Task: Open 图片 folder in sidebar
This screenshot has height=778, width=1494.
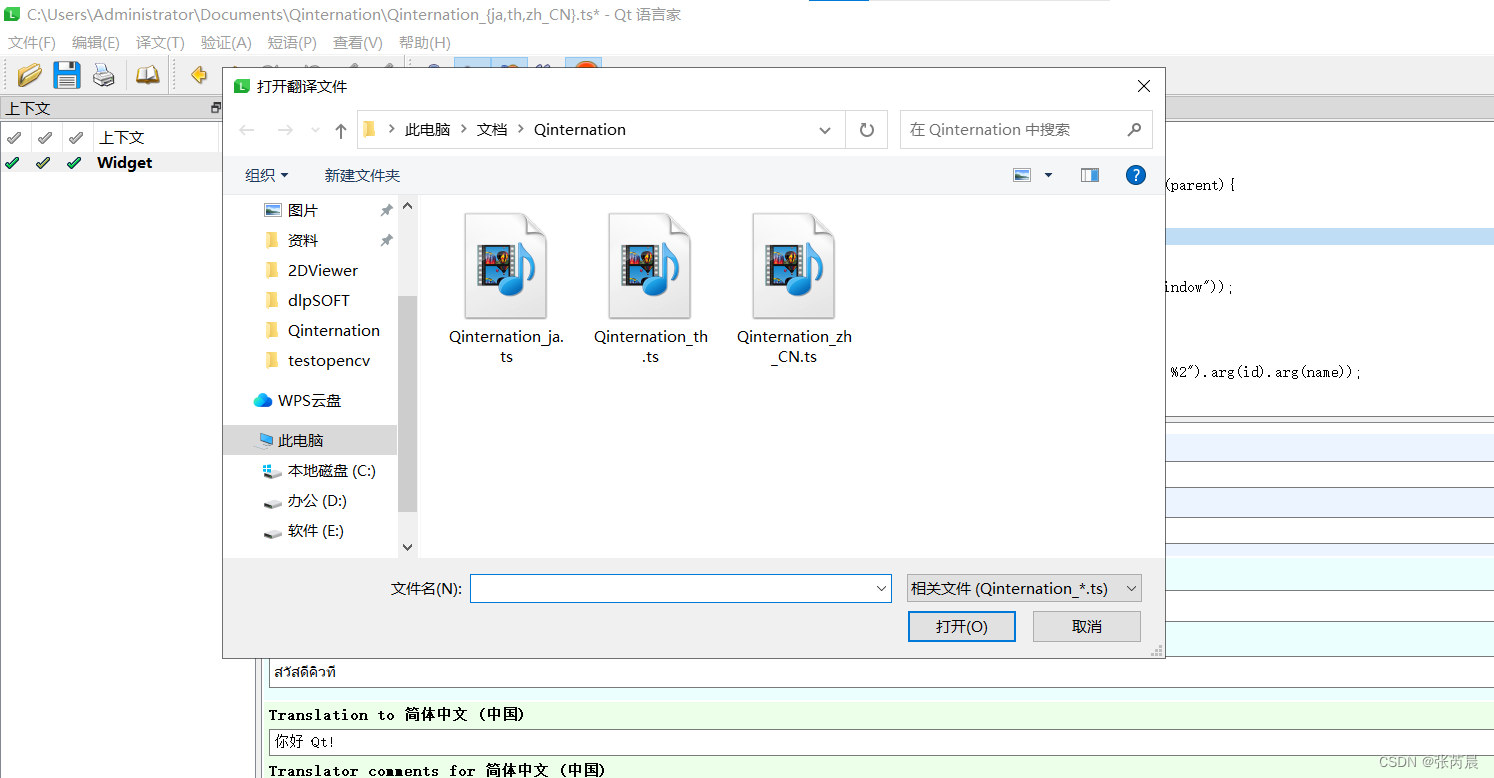Action: (302, 210)
